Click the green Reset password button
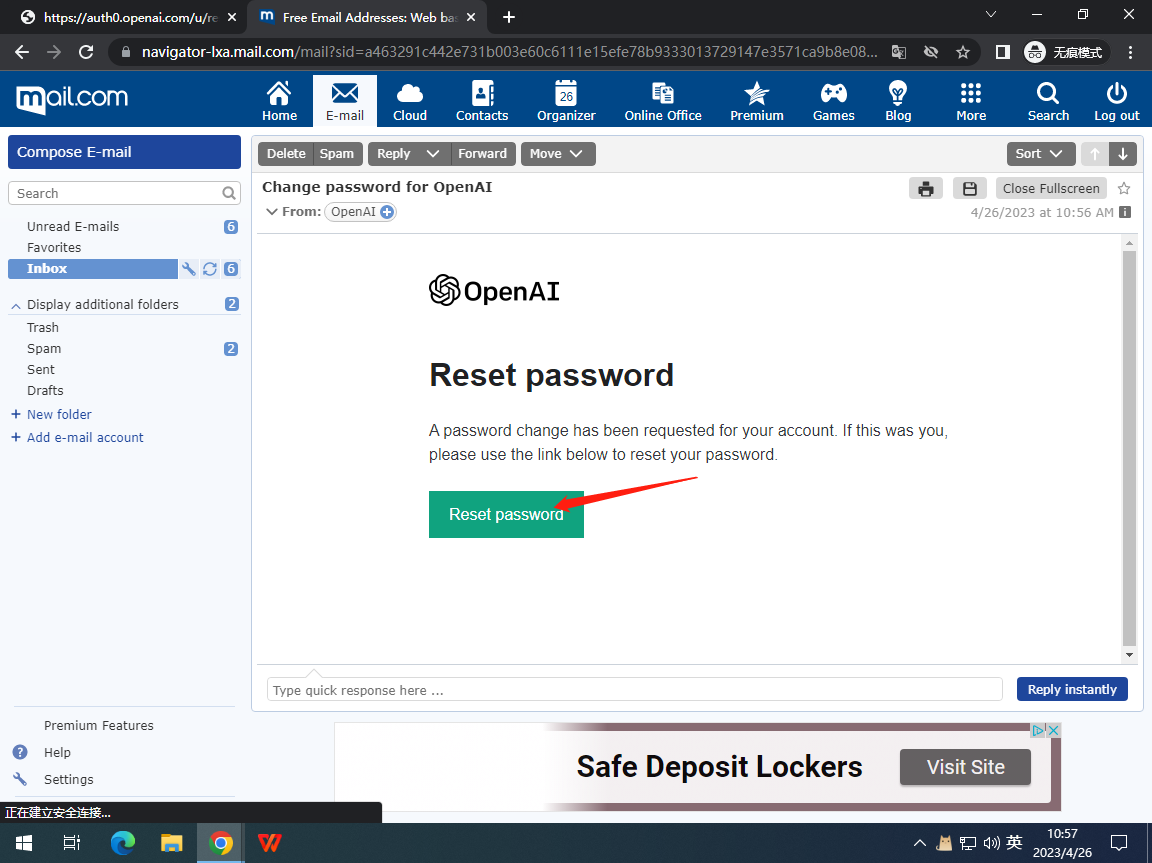1152x863 pixels. pyautogui.click(x=506, y=514)
